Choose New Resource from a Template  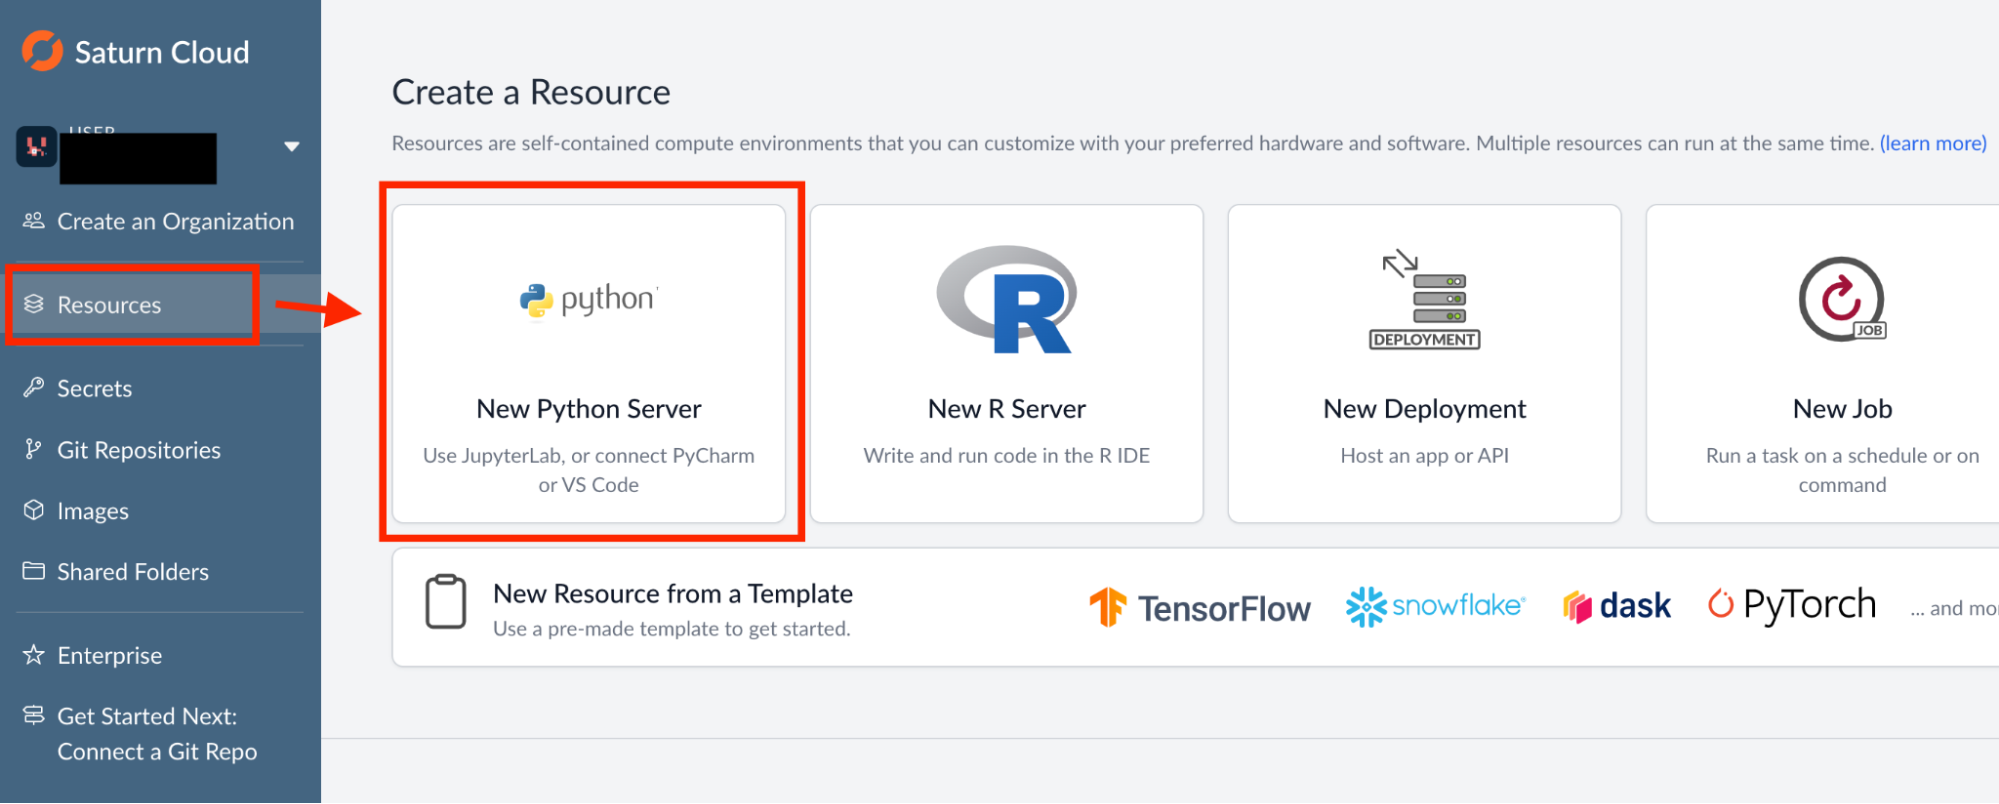672,594
